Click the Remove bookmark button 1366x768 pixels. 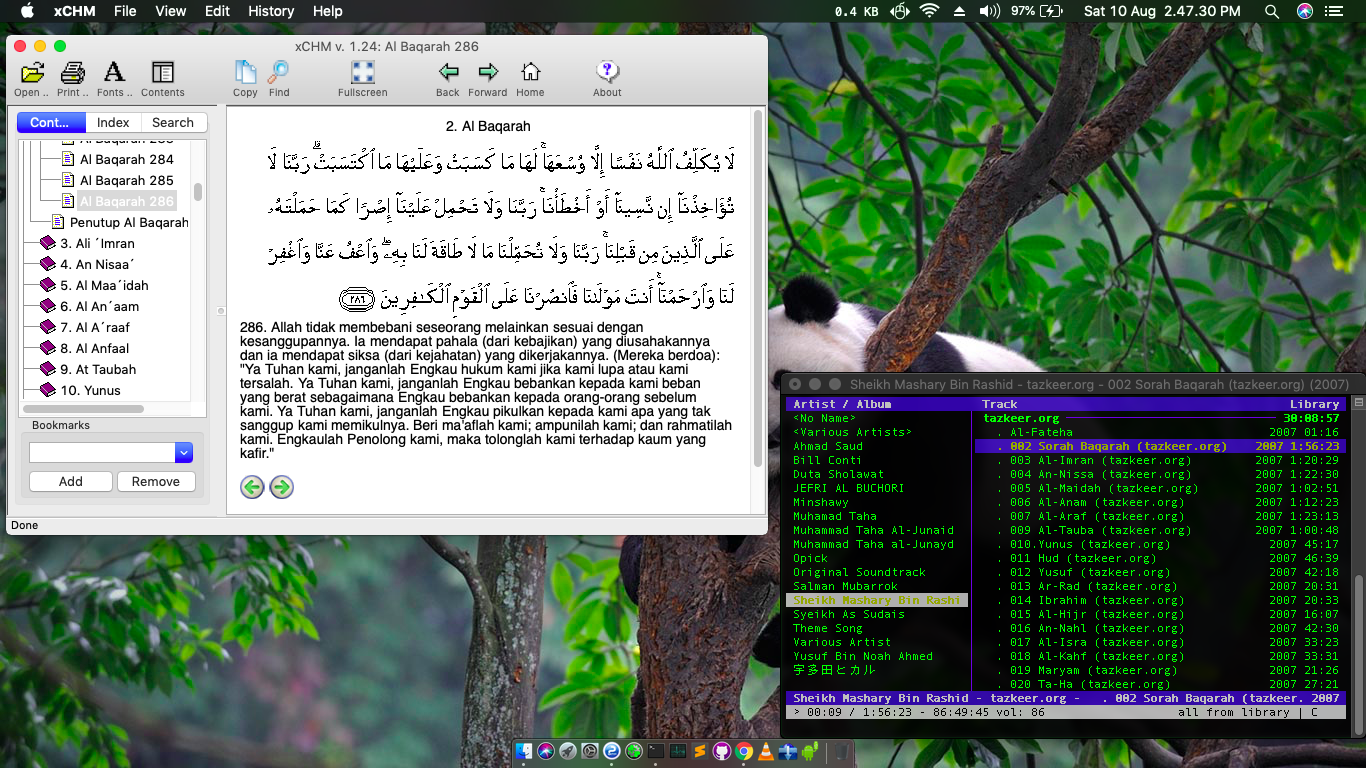pyautogui.click(x=156, y=481)
